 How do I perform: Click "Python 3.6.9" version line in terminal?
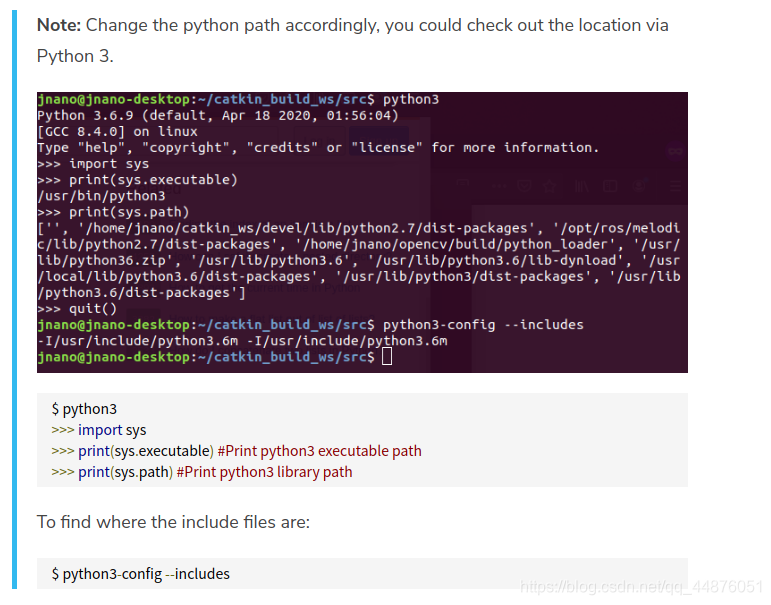(x=218, y=116)
